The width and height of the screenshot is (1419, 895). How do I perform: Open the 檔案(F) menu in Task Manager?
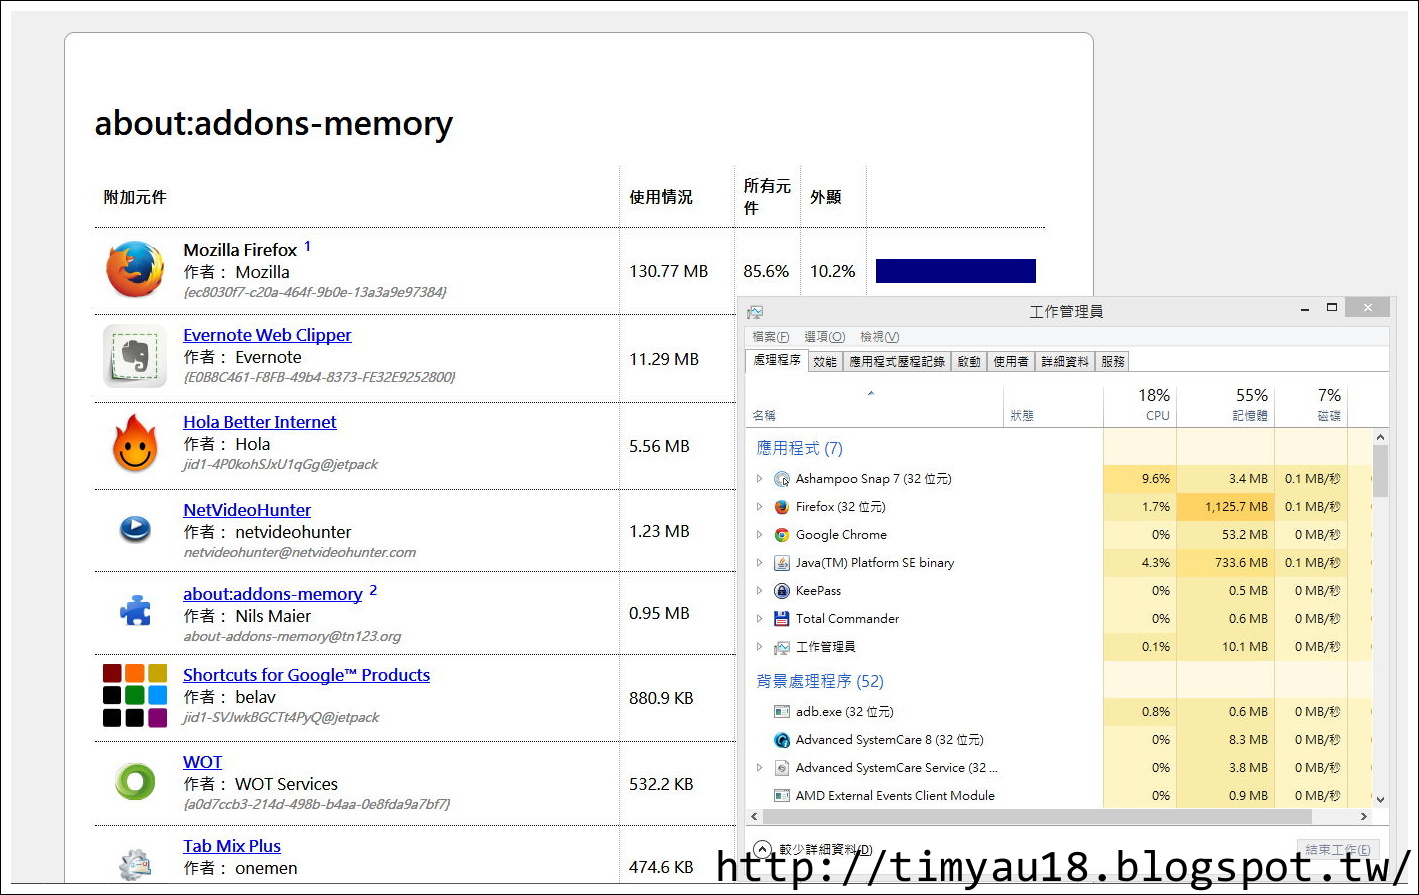(x=770, y=337)
